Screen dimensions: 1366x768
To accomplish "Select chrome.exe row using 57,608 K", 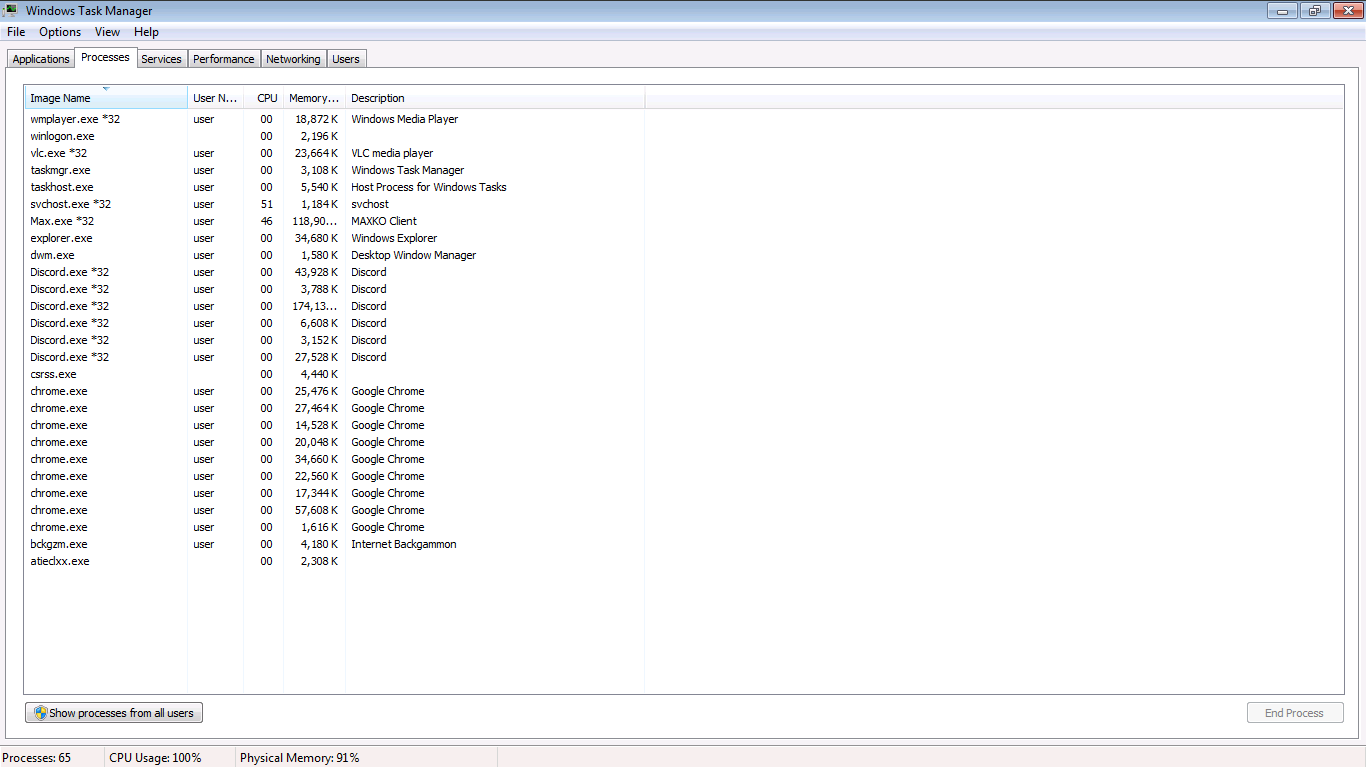I will [x=335, y=510].
